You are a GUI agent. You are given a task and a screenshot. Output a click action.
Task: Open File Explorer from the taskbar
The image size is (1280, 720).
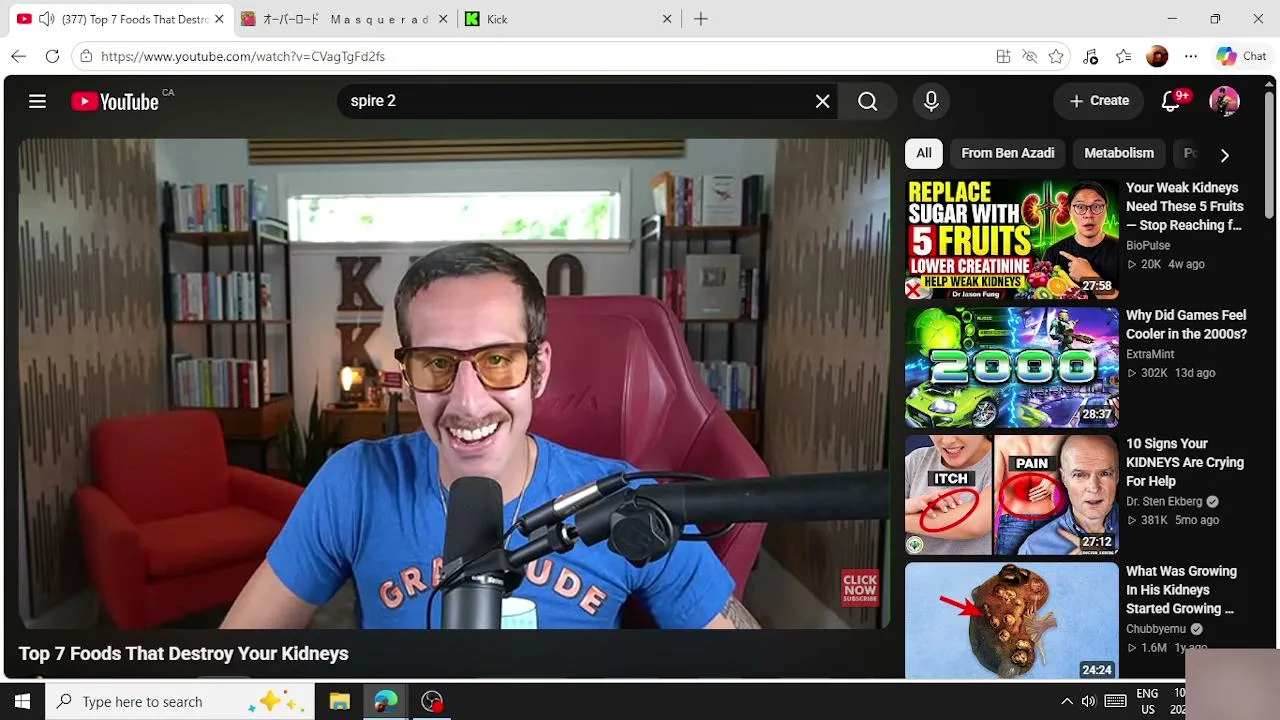pos(339,701)
